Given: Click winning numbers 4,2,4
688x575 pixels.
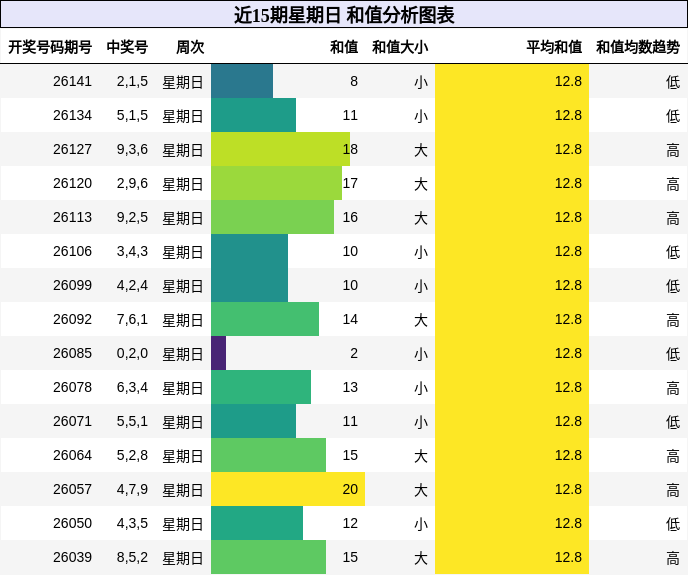Looking at the screenshot, I should tap(132, 285).
